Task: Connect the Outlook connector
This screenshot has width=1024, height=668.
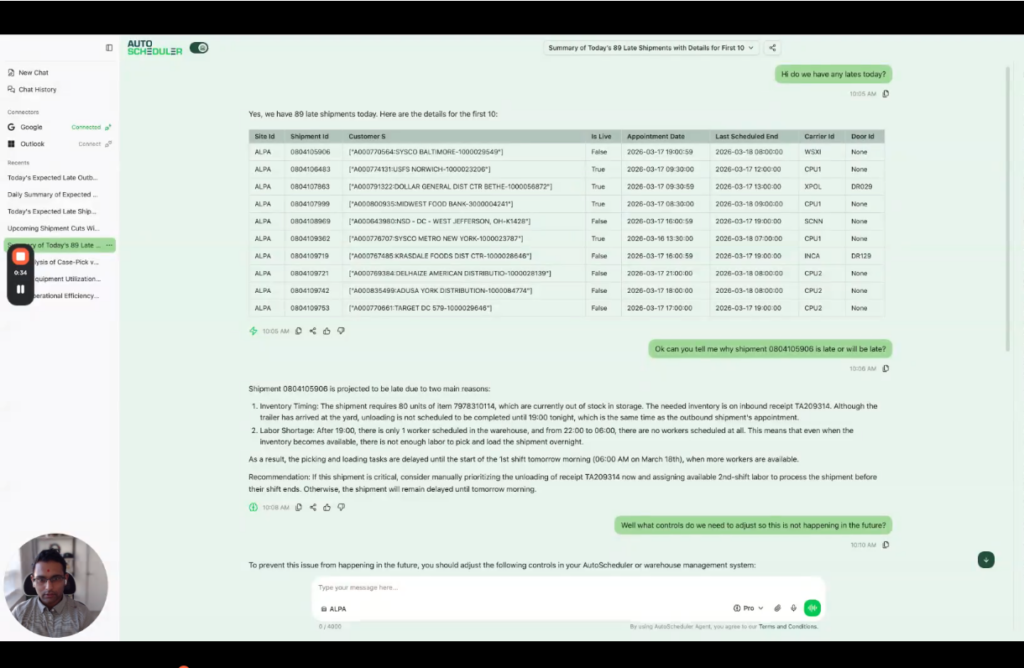Action: tap(90, 144)
